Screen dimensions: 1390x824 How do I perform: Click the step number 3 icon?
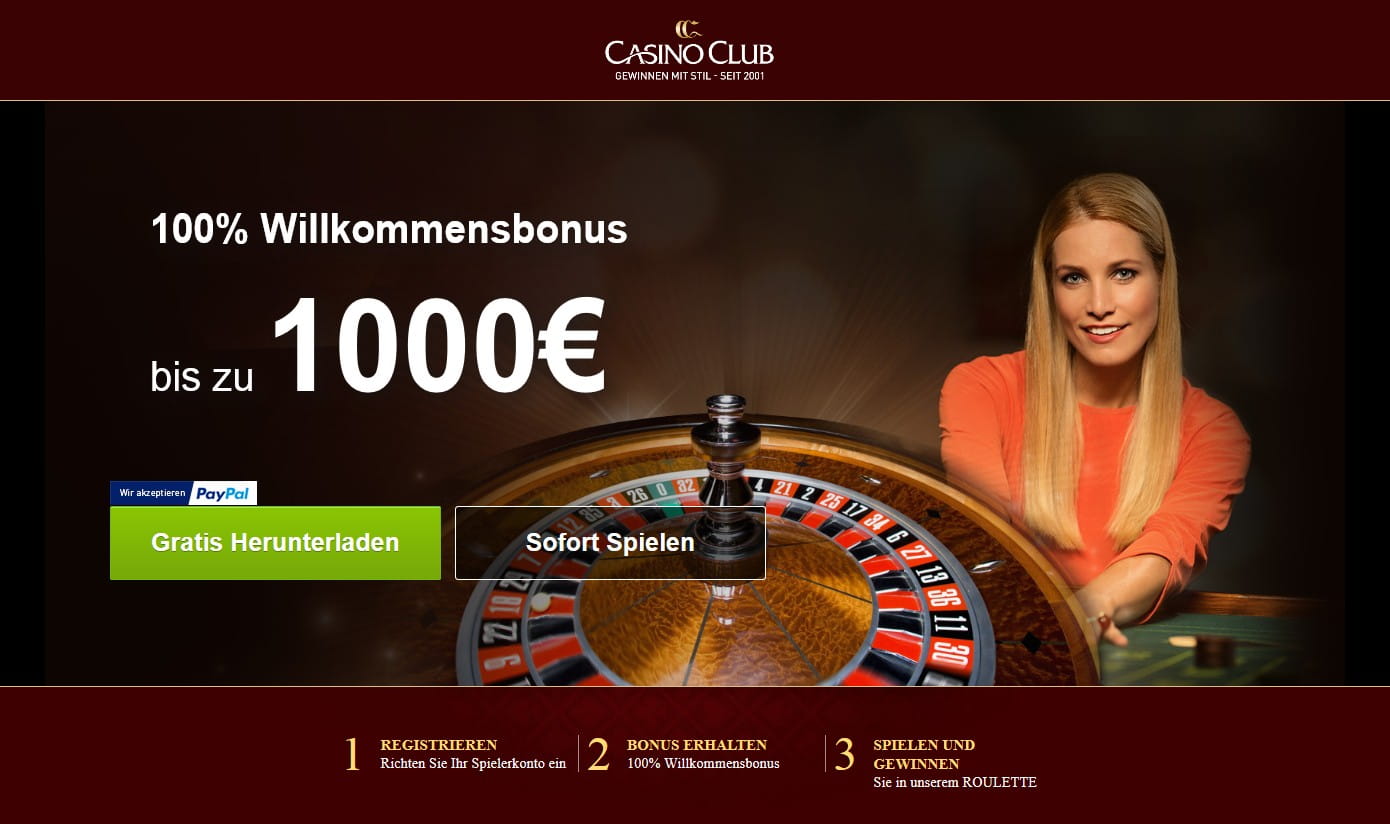844,755
